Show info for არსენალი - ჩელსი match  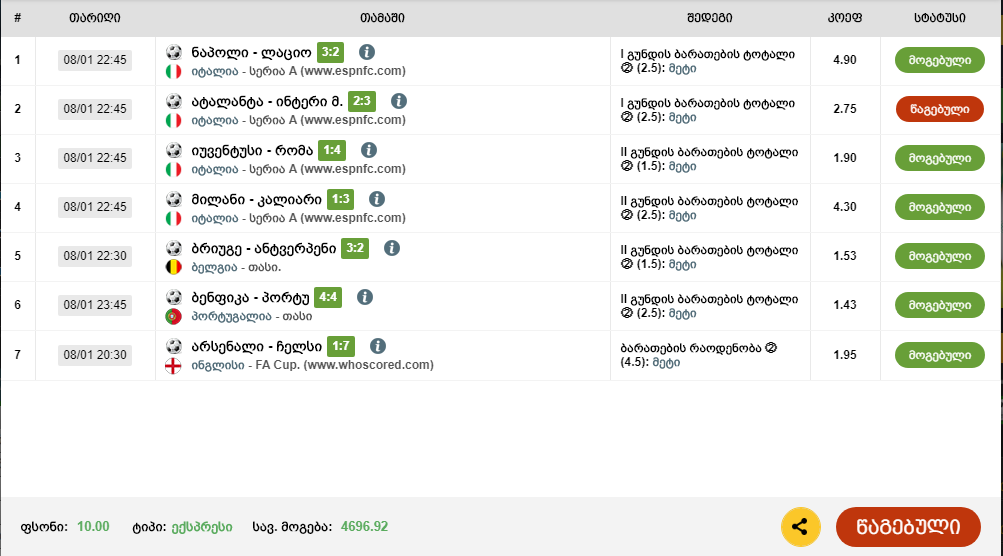(378, 346)
